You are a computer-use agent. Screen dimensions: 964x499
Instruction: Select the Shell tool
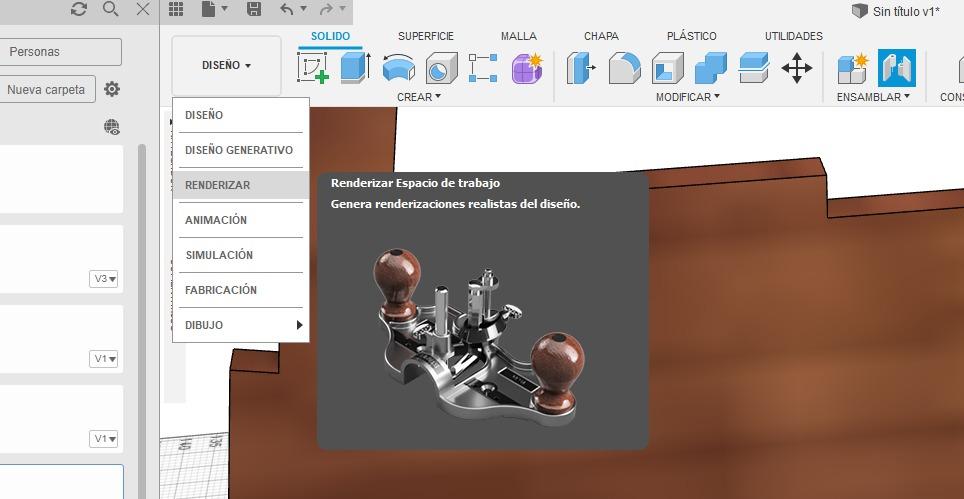[x=668, y=68]
